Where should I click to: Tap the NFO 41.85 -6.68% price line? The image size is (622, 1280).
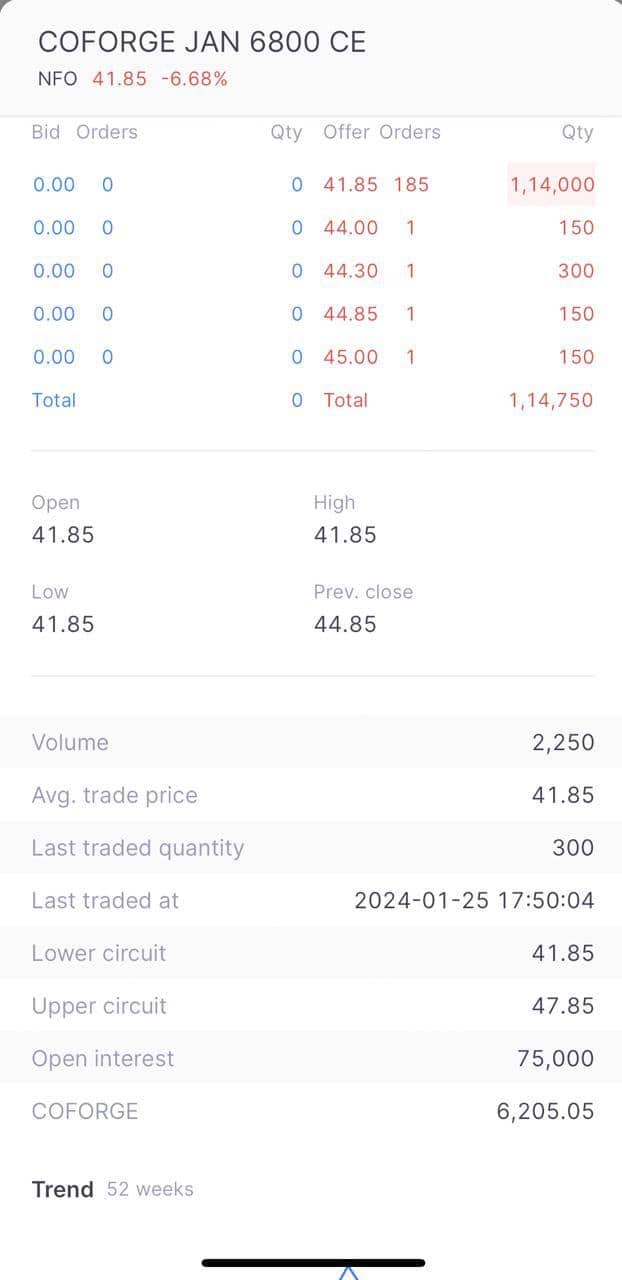pyautogui.click(x=132, y=79)
